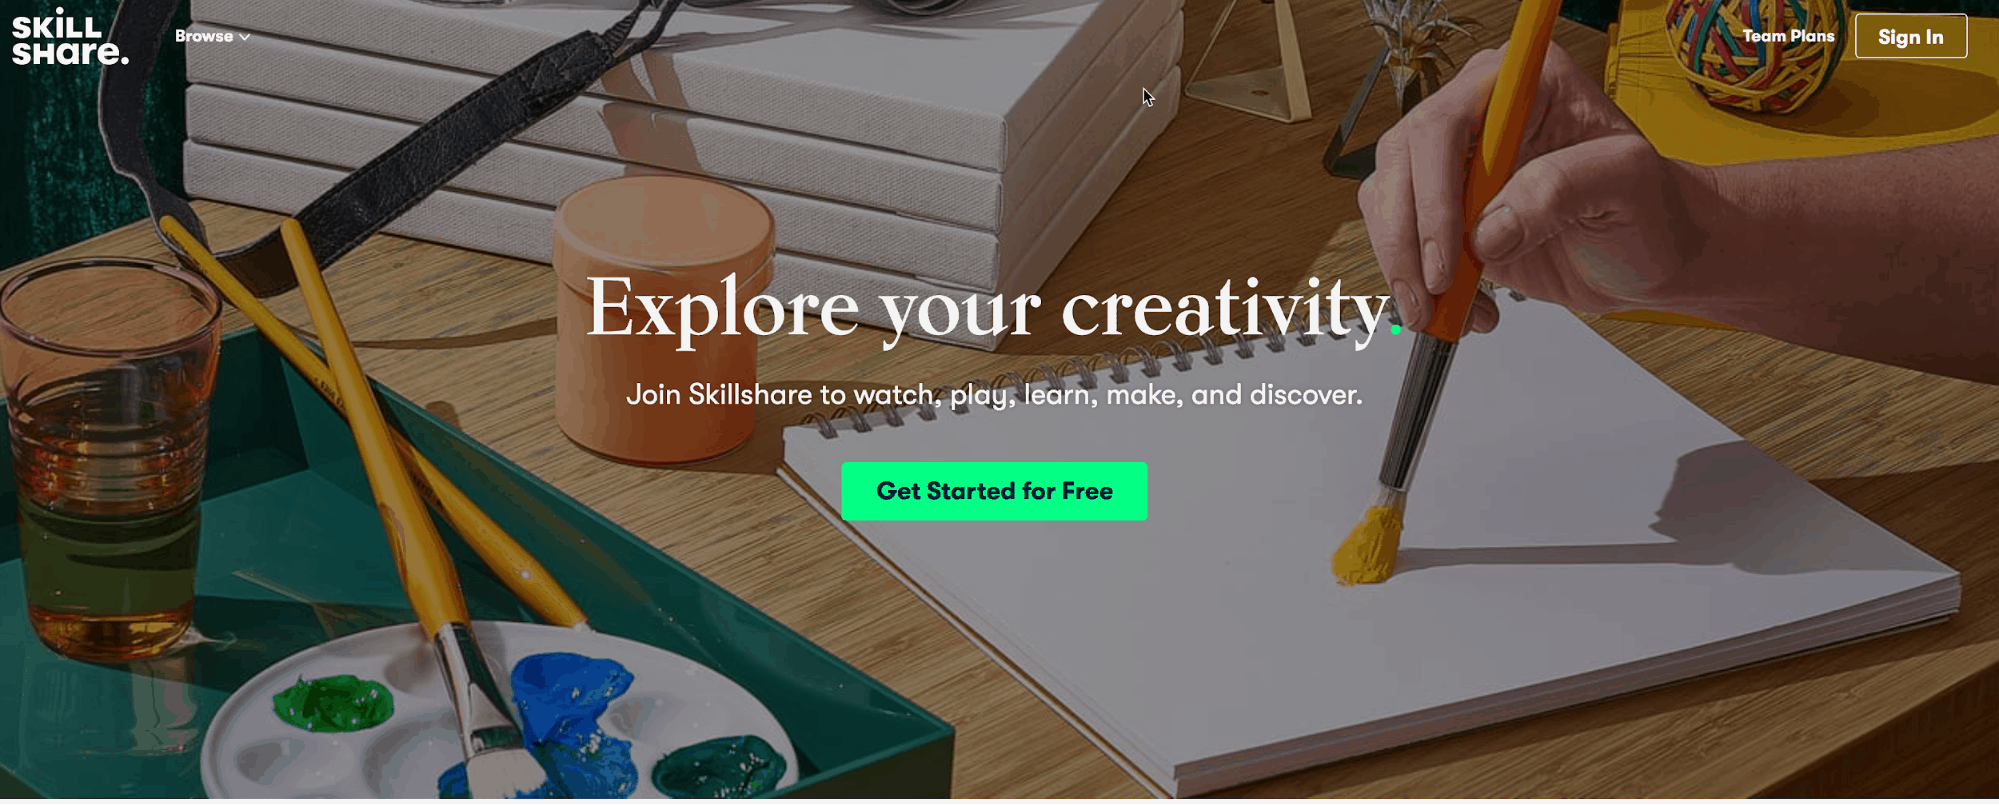1999x805 pixels.
Task: Click the dark teal paint blob
Action: (x=718, y=766)
